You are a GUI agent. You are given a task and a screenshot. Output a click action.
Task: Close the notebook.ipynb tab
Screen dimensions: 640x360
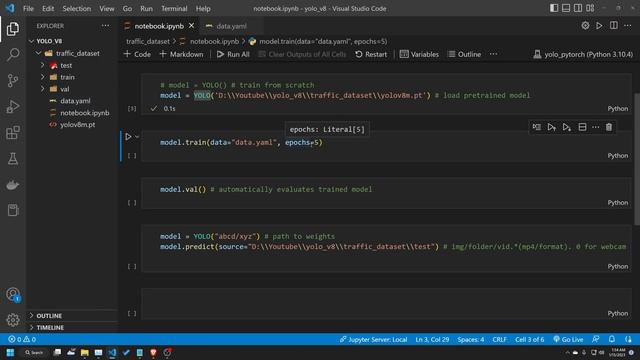[x=191, y=26]
